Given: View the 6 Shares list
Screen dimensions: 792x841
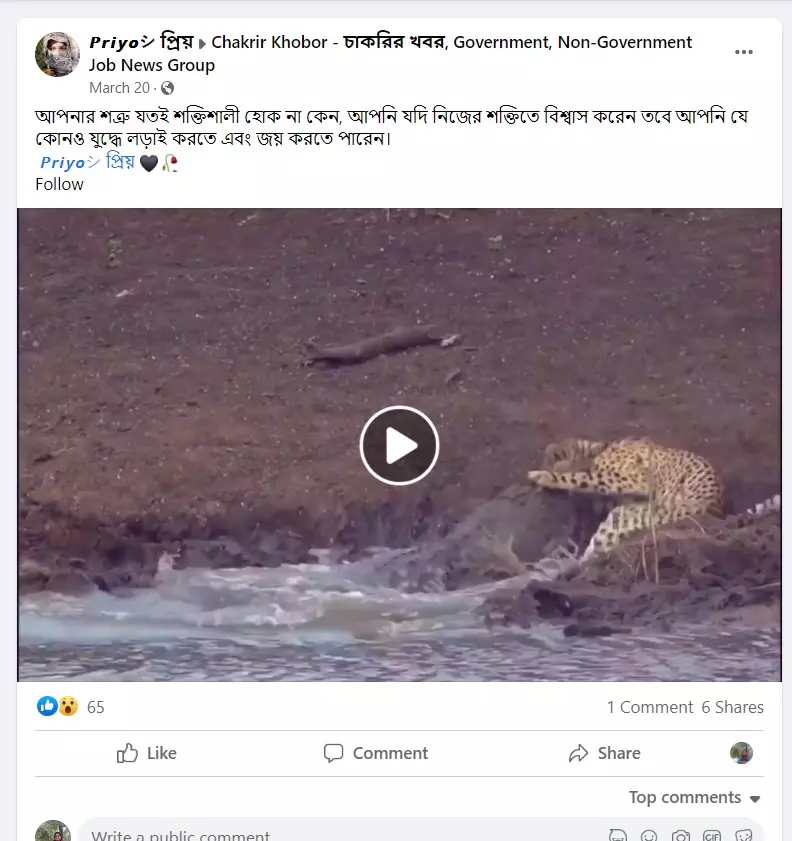Looking at the screenshot, I should 732,707.
